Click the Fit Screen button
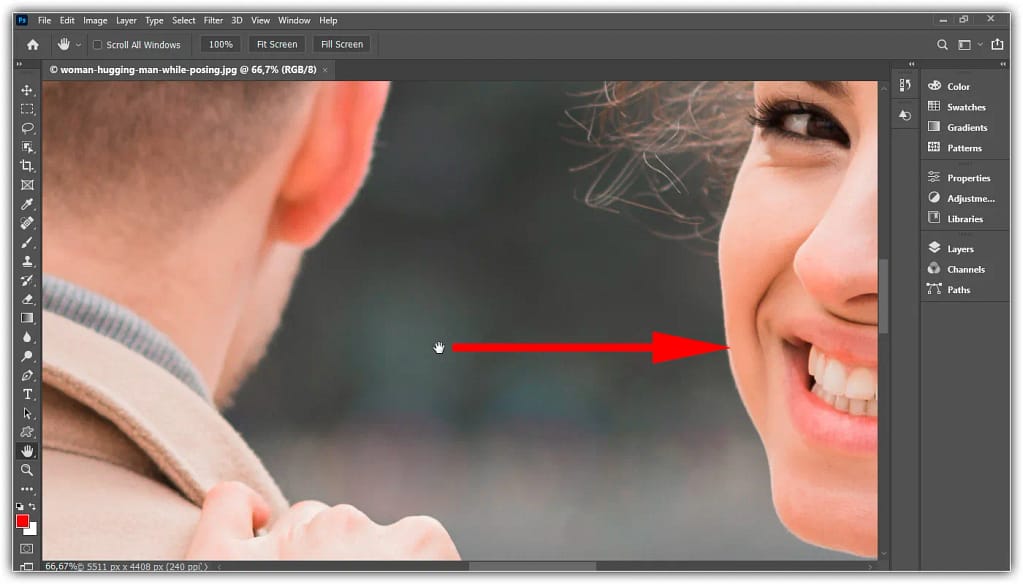Image resolution: width=1023 pixels, height=584 pixels. pyautogui.click(x=277, y=45)
